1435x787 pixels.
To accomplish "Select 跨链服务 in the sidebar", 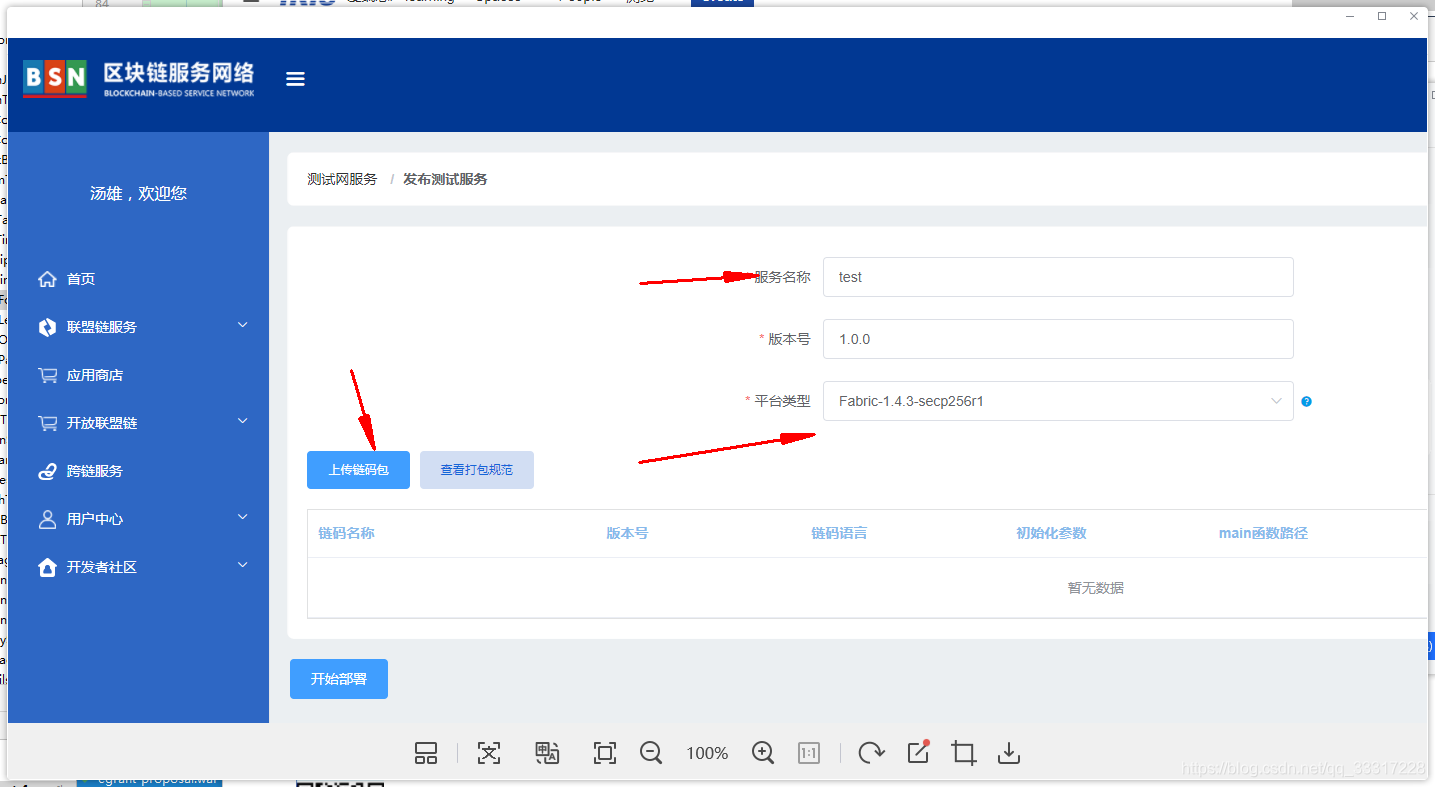I will 95,471.
